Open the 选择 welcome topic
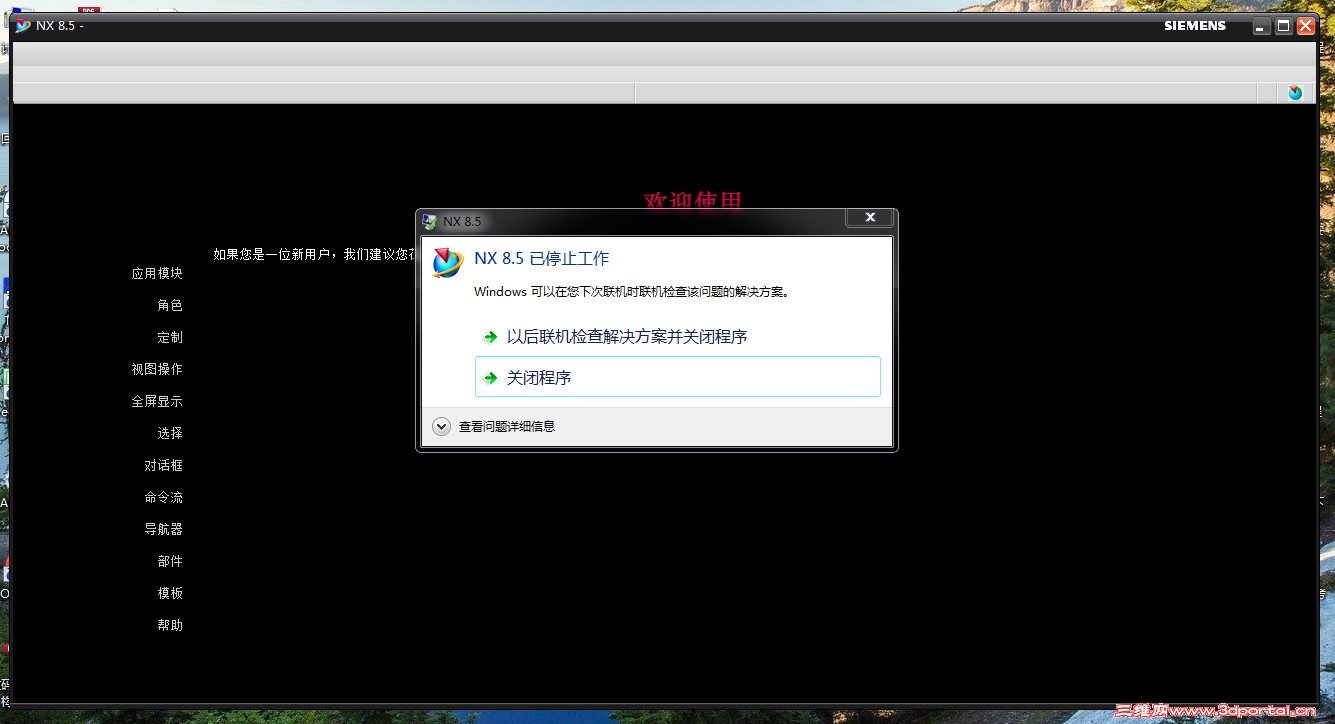The width and height of the screenshot is (1335, 724). 170,433
